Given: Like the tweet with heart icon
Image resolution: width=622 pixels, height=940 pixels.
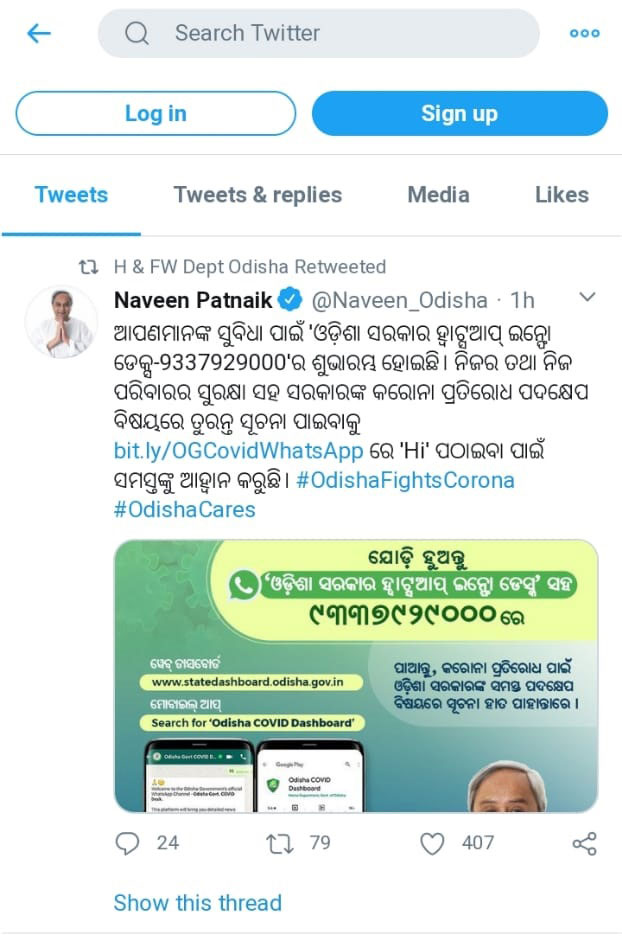Looking at the screenshot, I should pos(432,843).
